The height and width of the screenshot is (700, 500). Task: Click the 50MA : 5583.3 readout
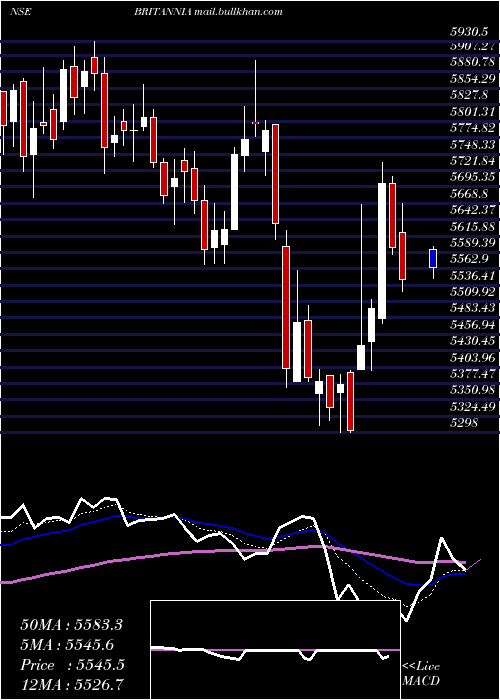click(71, 625)
